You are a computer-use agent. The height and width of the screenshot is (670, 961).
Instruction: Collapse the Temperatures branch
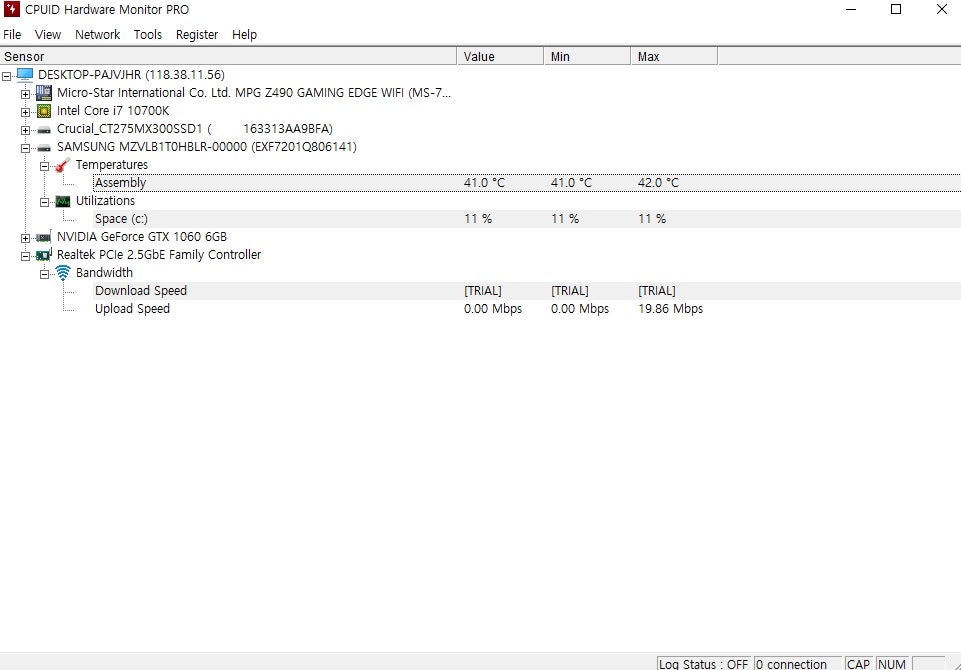click(44, 166)
